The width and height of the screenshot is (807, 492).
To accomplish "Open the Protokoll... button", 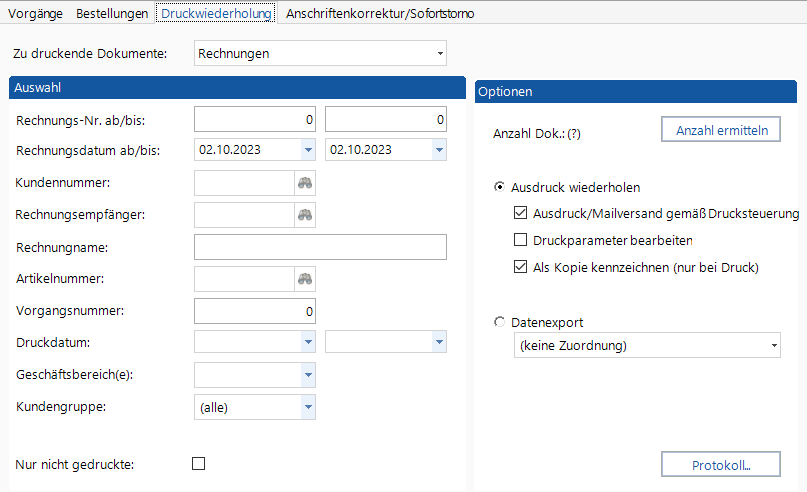I will point(721,465).
